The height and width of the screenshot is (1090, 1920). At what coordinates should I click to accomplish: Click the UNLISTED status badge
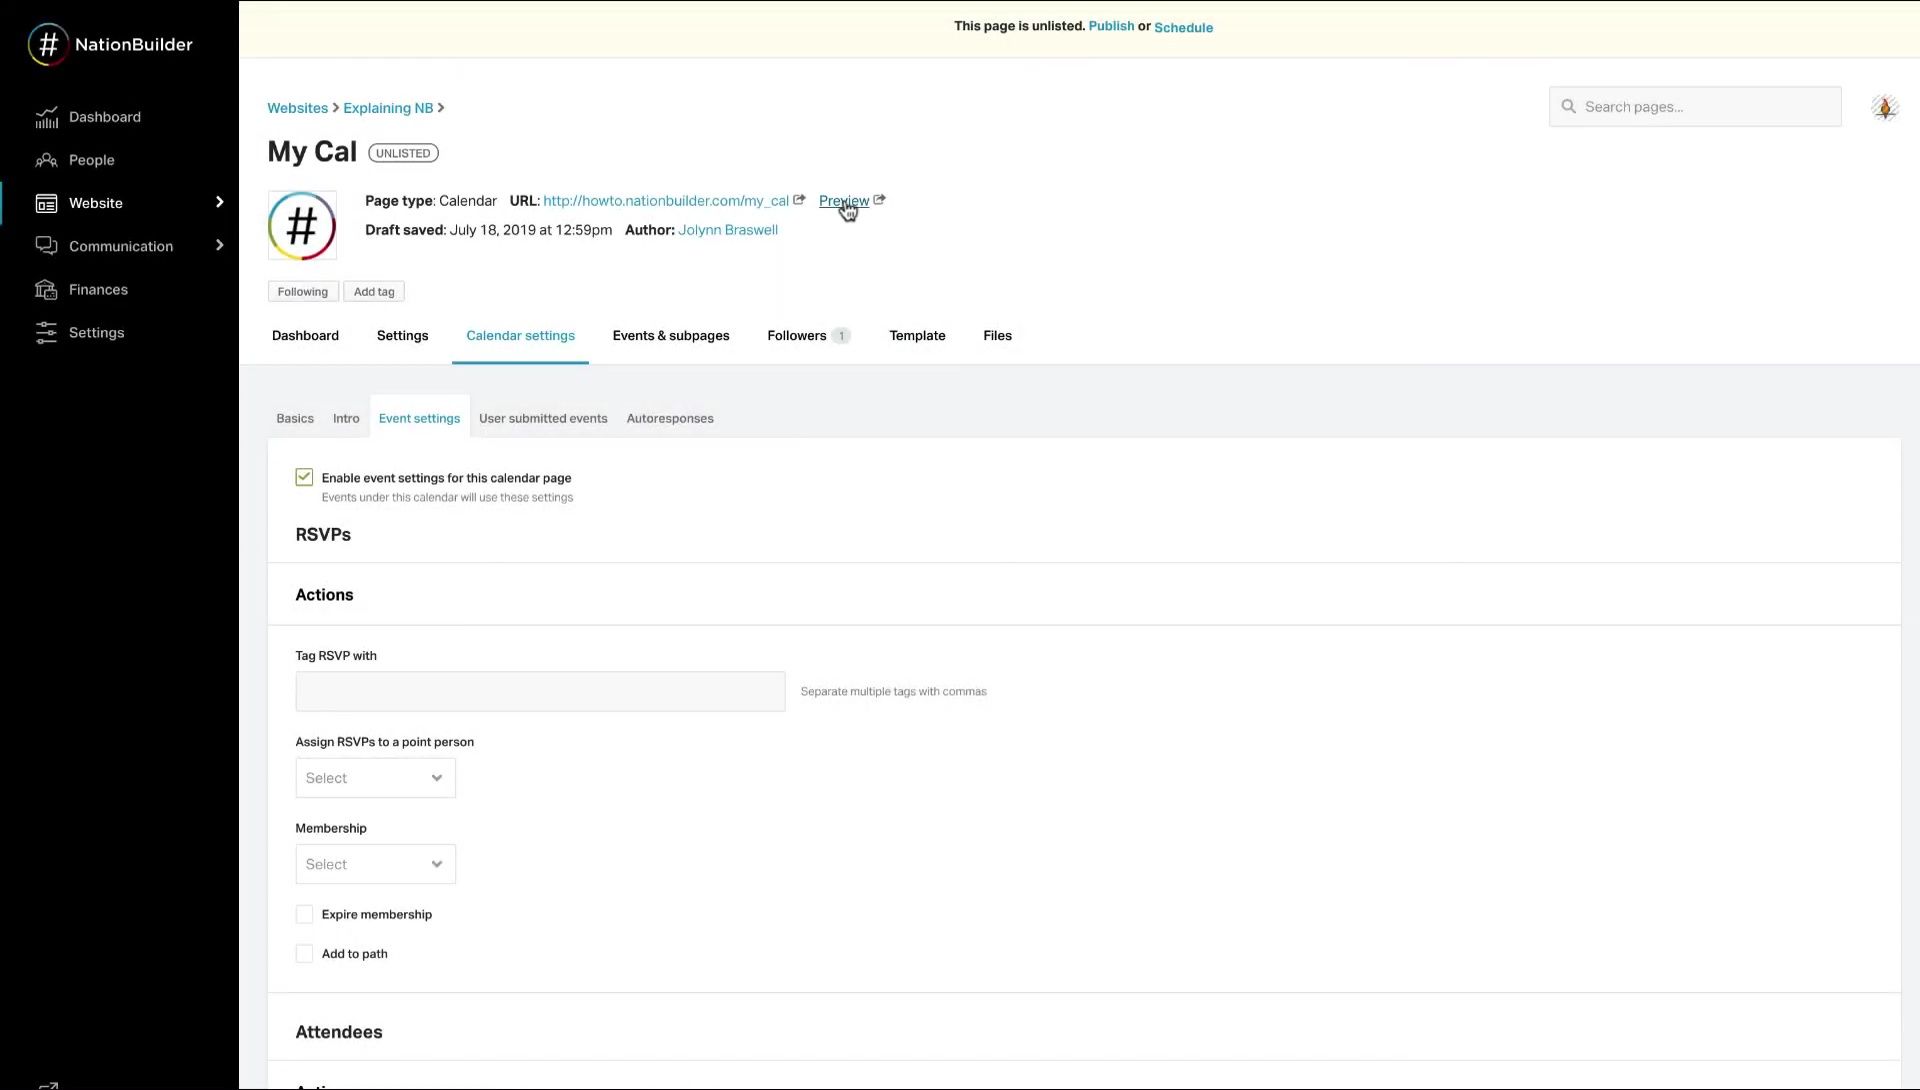[x=403, y=153]
